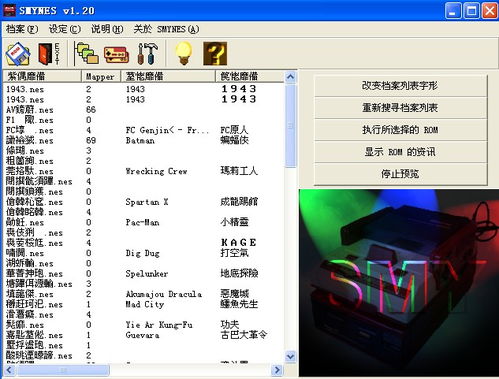Click the light bulb tips icon

tap(184, 53)
